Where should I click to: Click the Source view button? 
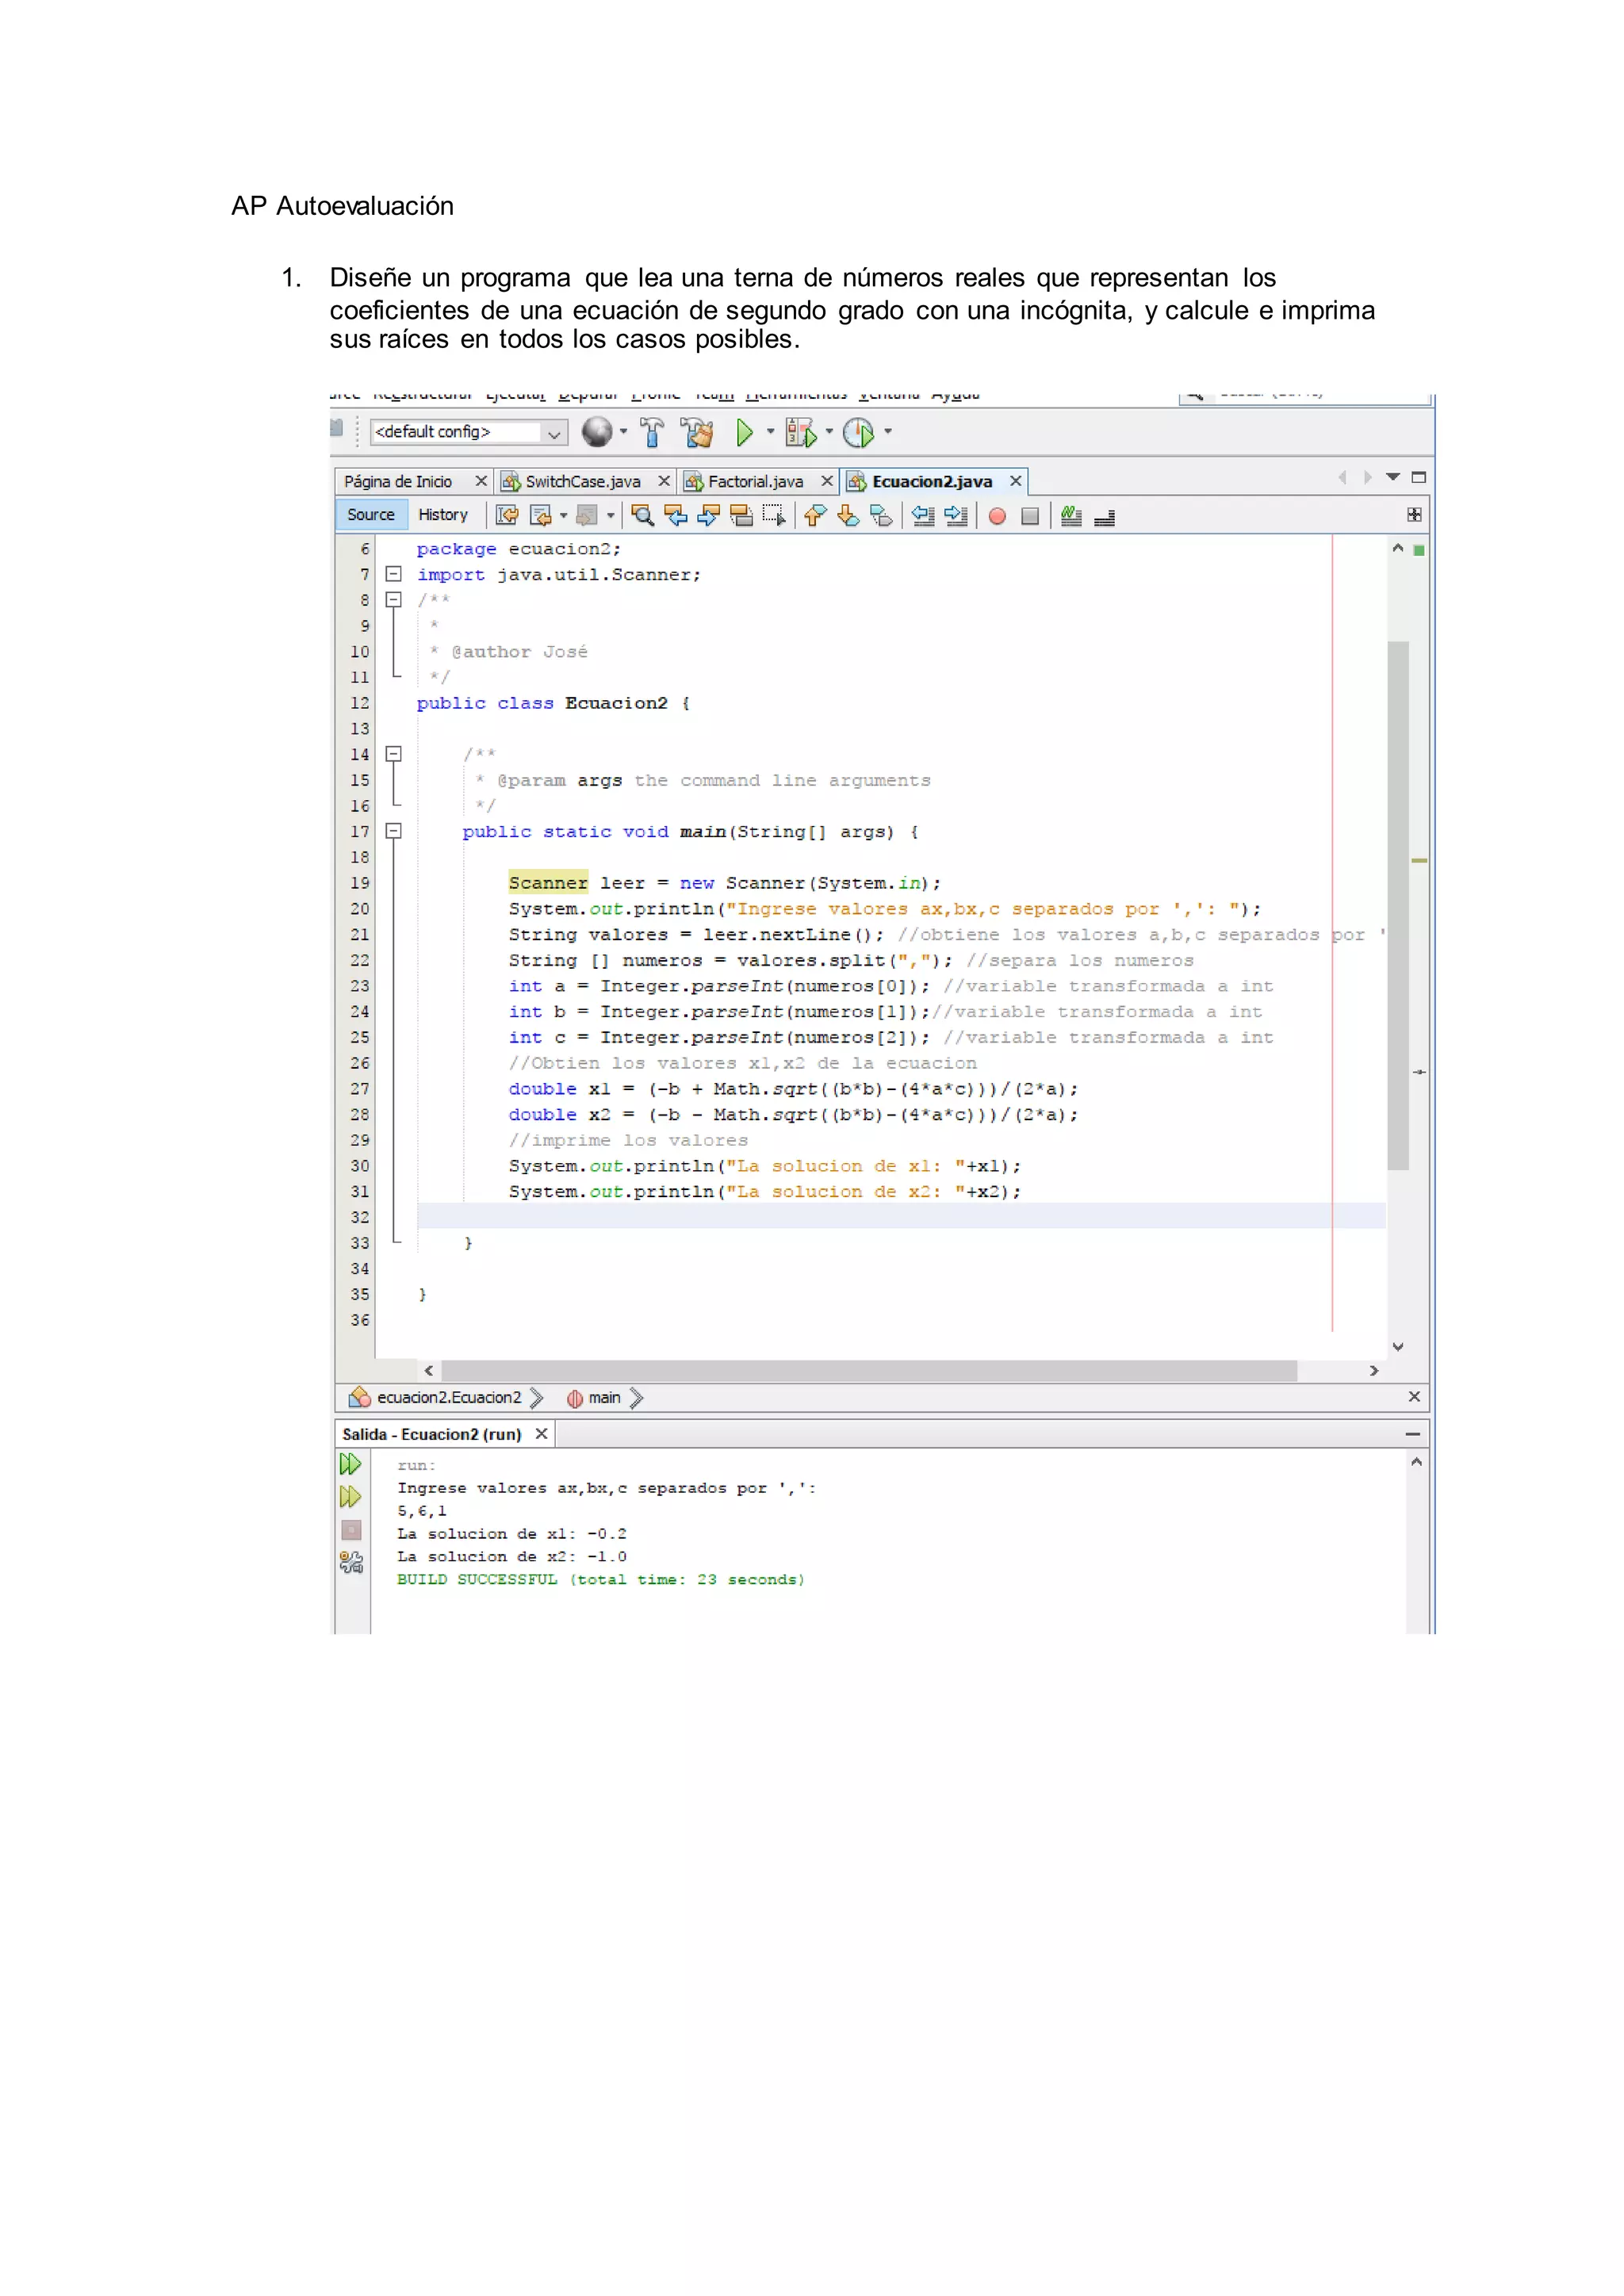[371, 515]
